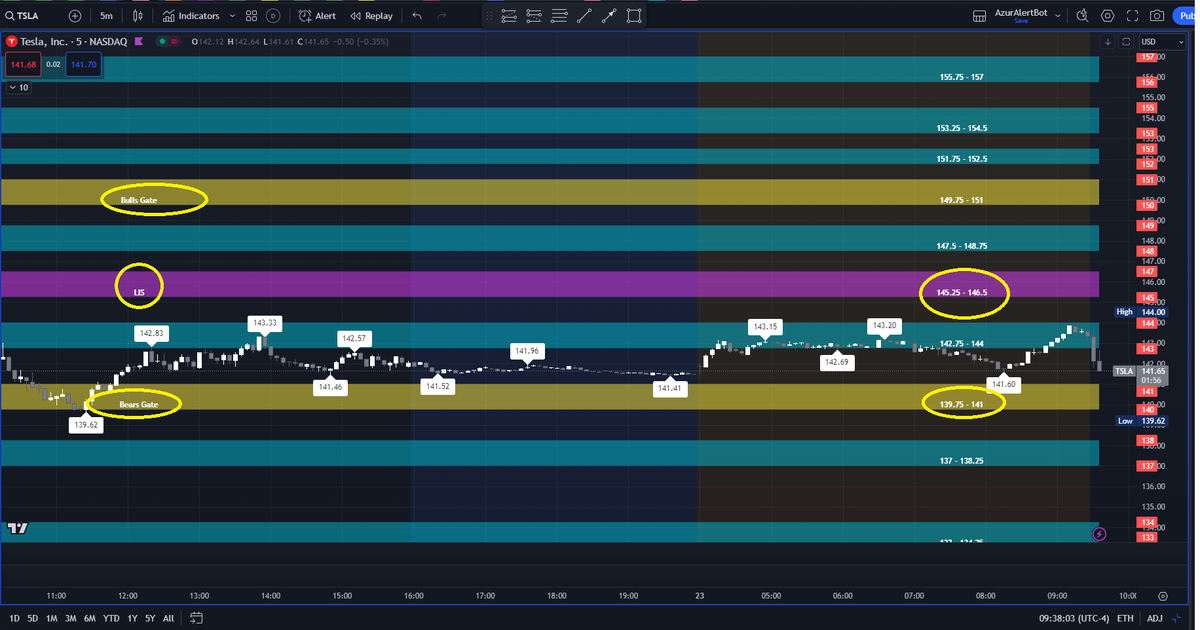Take a chart snapshot with camera icon
The image size is (1200, 630).
tap(1157, 16)
